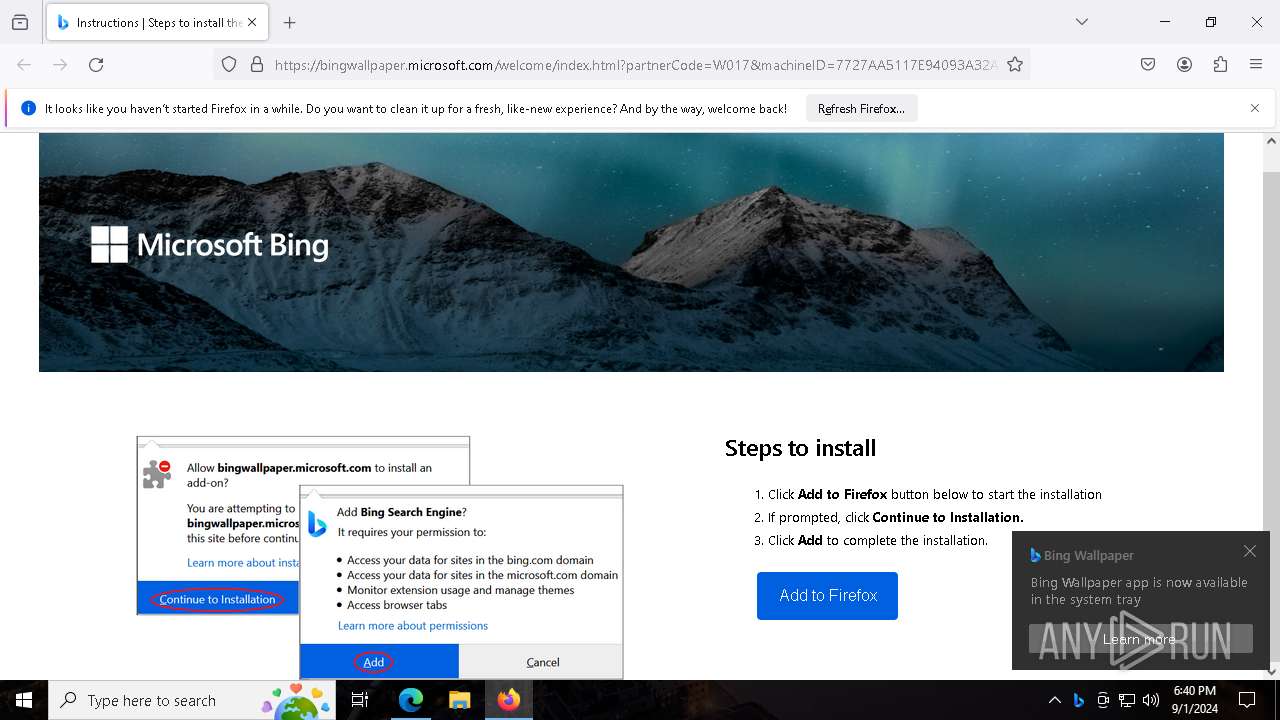Open Task View on the taskbar
Screen dimensions: 1280x720
pyautogui.click(x=360, y=700)
